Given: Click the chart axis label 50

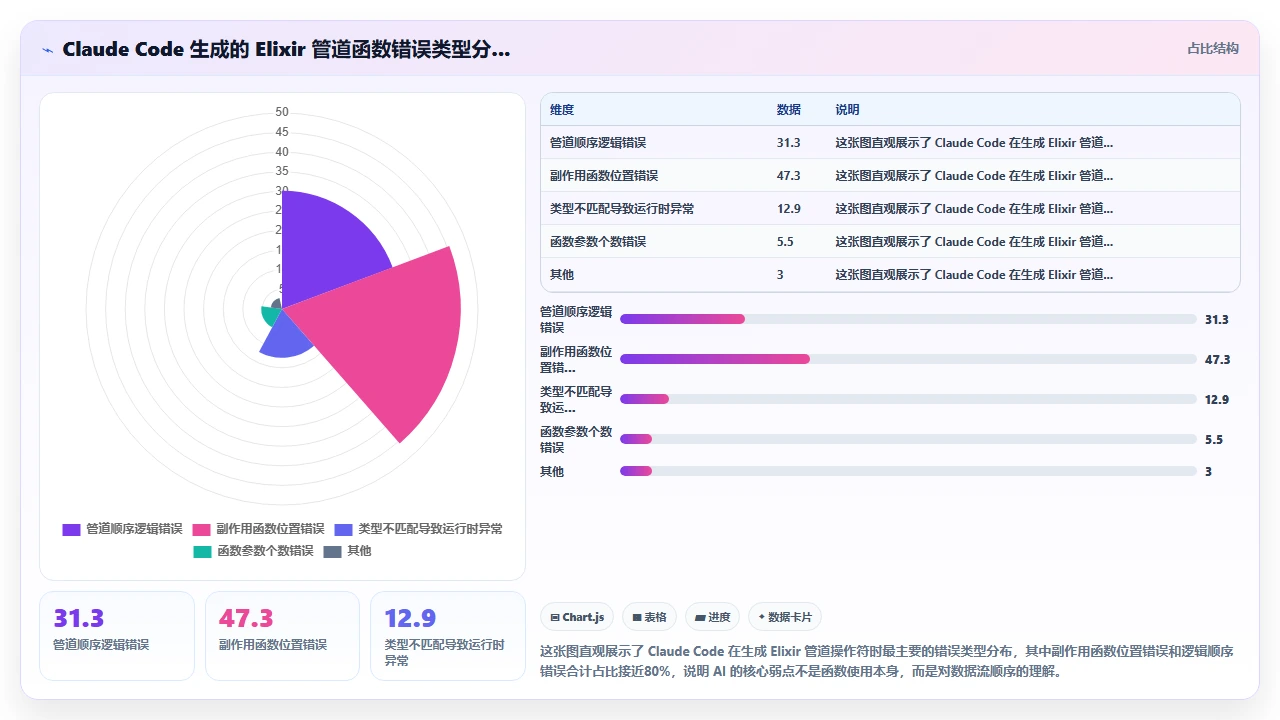Looking at the screenshot, I should (282, 112).
